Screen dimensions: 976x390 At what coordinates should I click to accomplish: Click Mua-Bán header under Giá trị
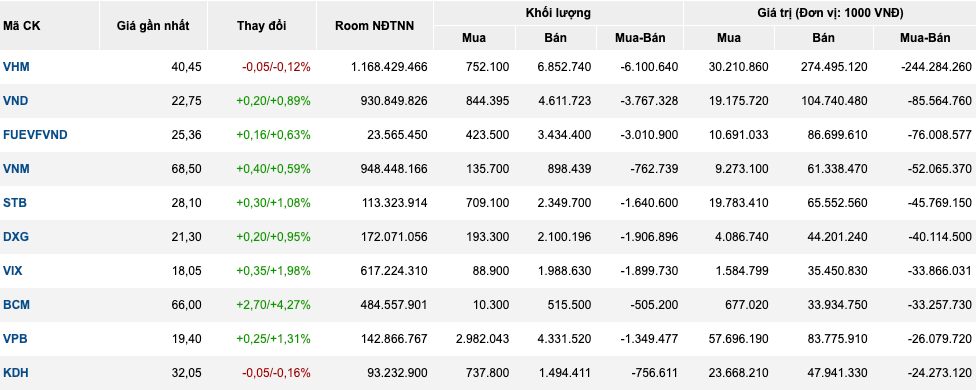925,38
